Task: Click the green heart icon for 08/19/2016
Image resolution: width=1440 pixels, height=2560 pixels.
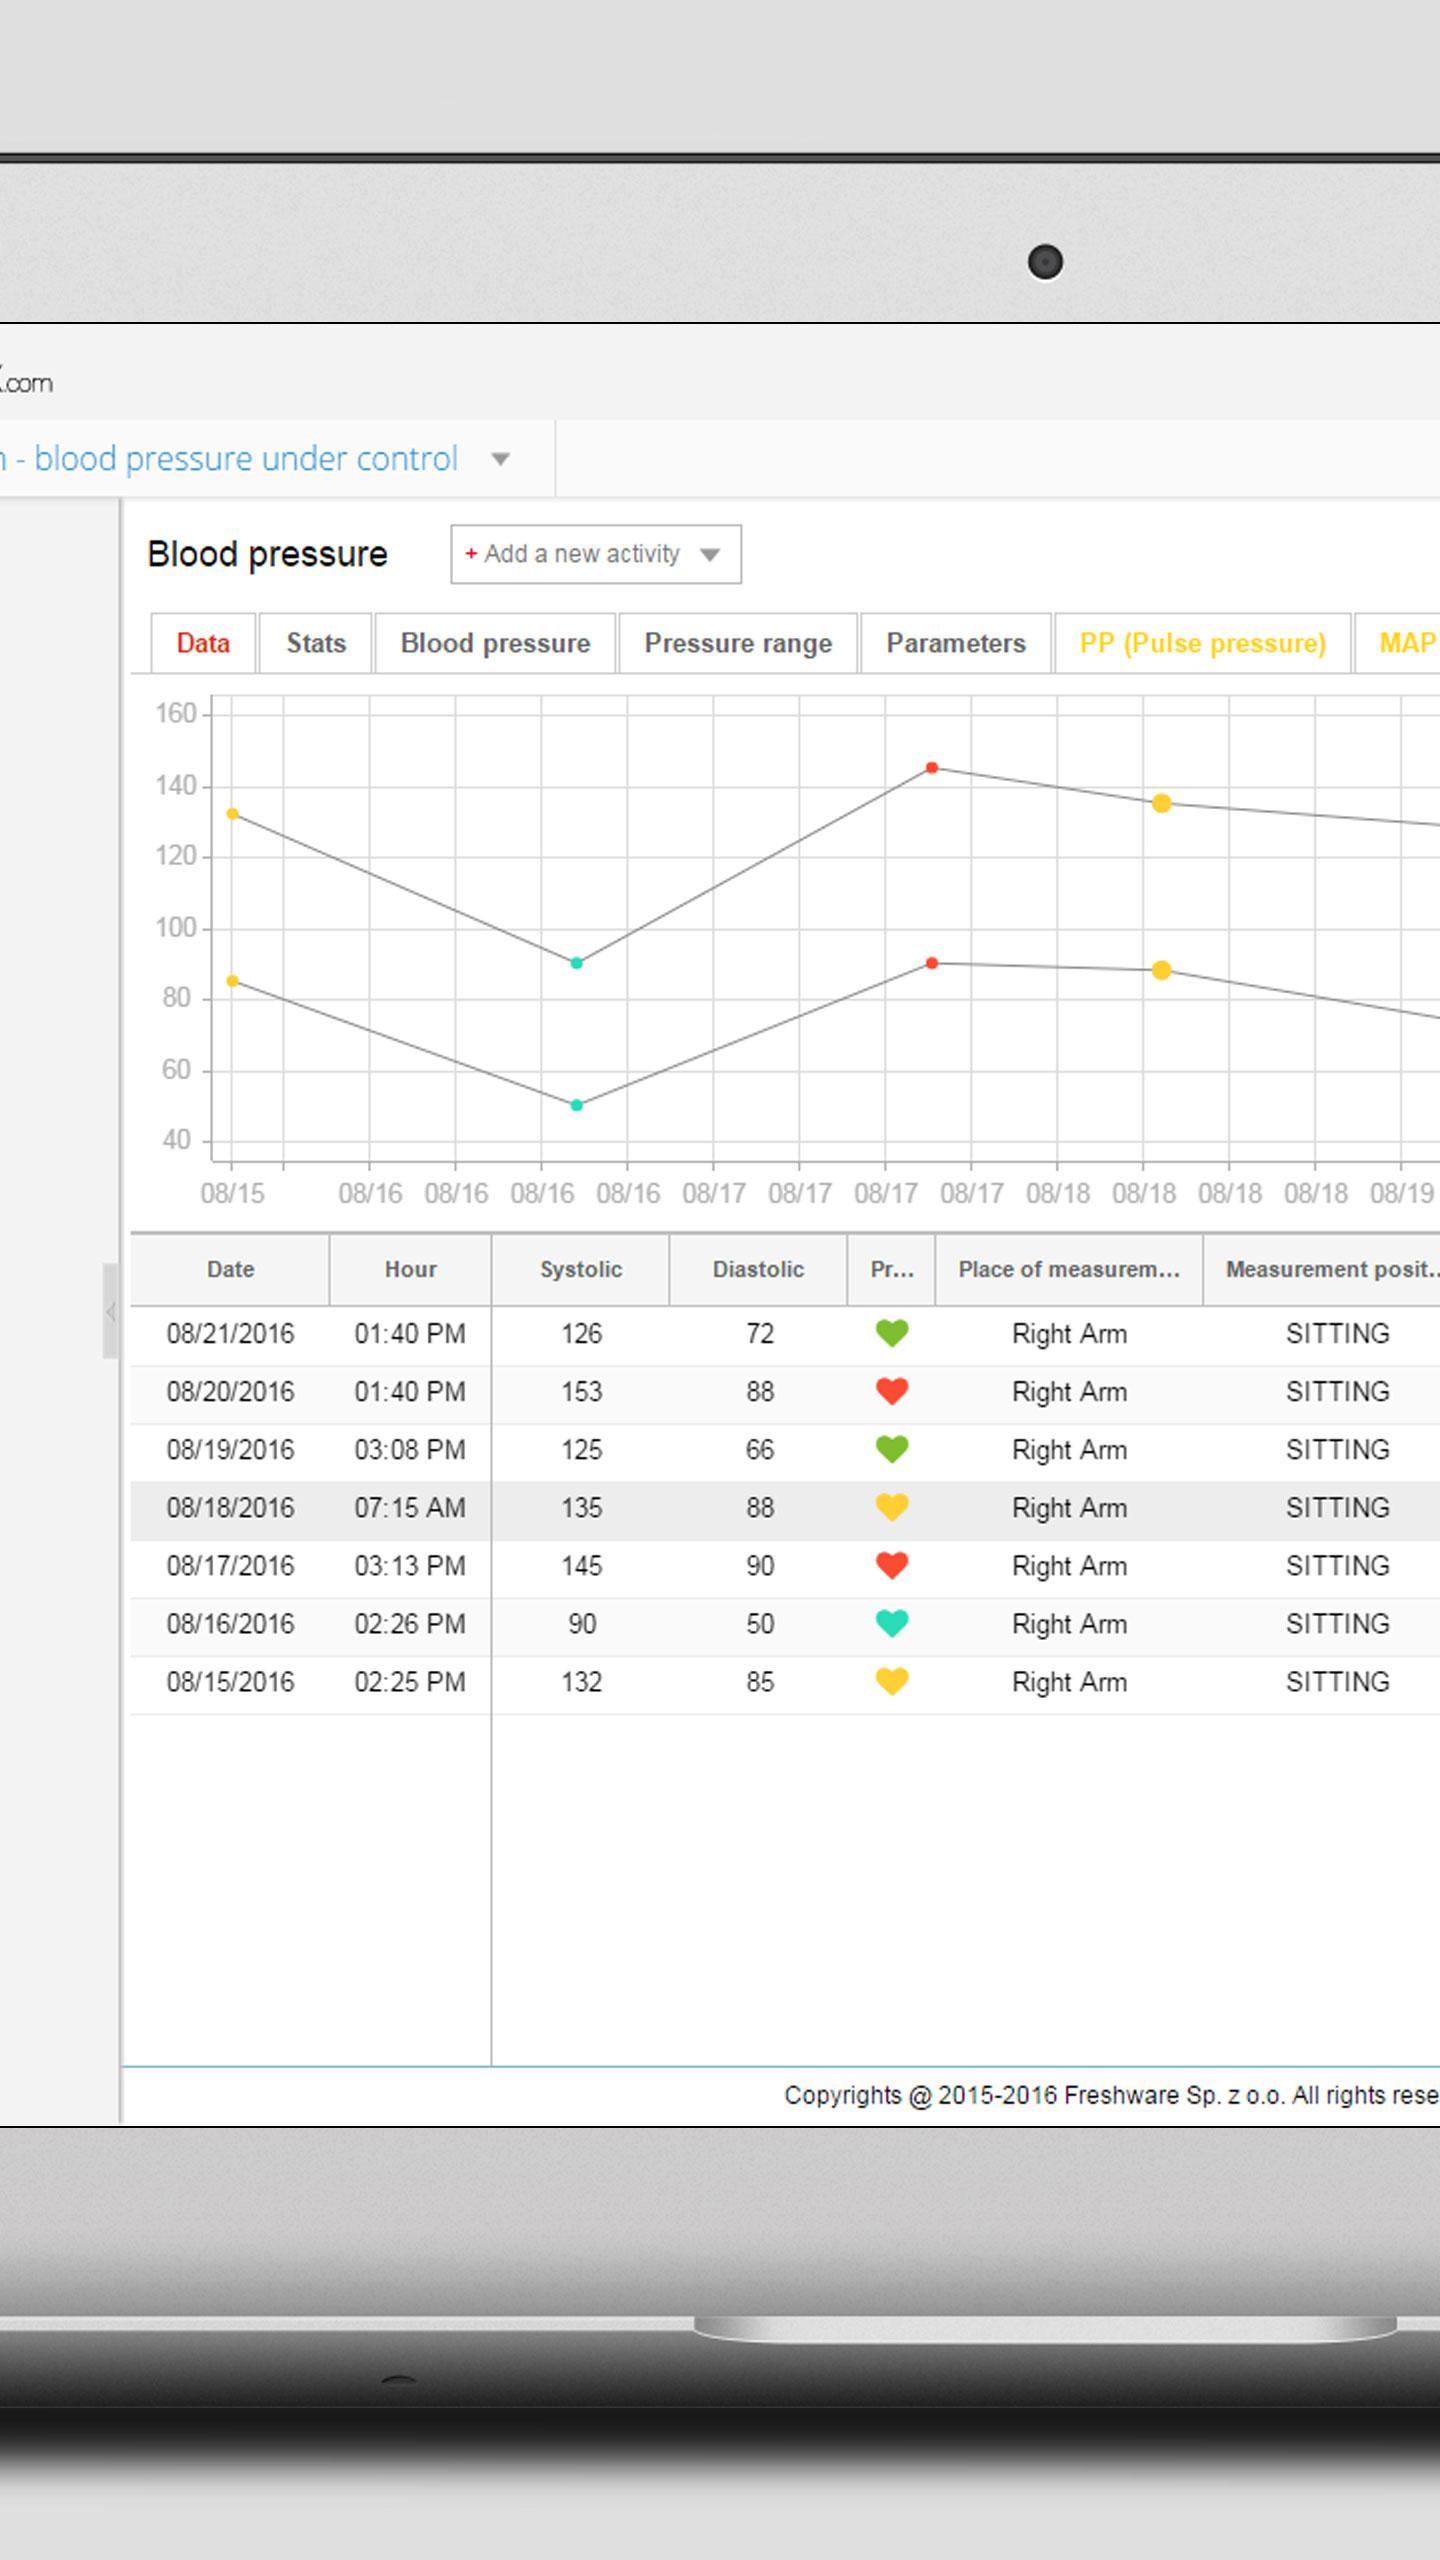Action: 892,1449
